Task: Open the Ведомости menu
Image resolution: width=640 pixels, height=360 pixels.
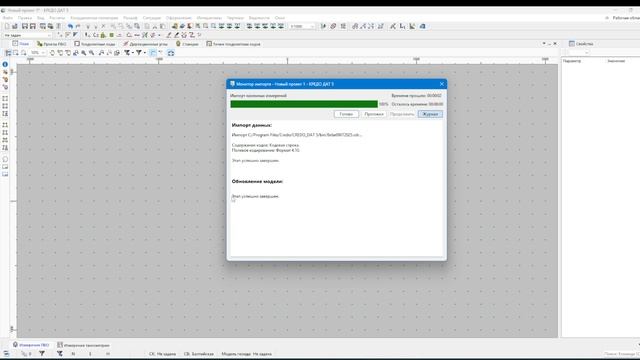Action: click(x=259, y=18)
